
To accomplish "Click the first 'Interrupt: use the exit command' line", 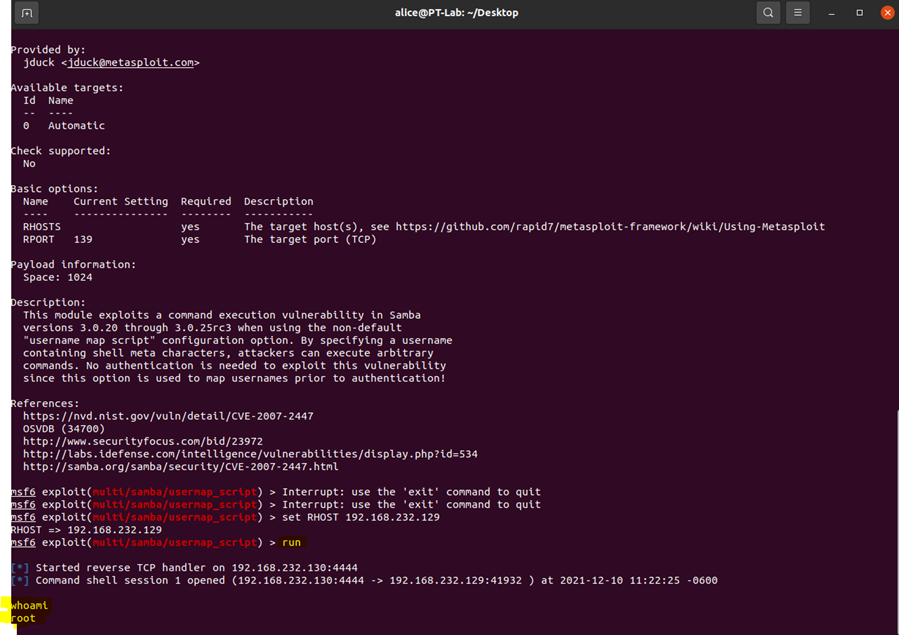I will click(x=411, y=492).
